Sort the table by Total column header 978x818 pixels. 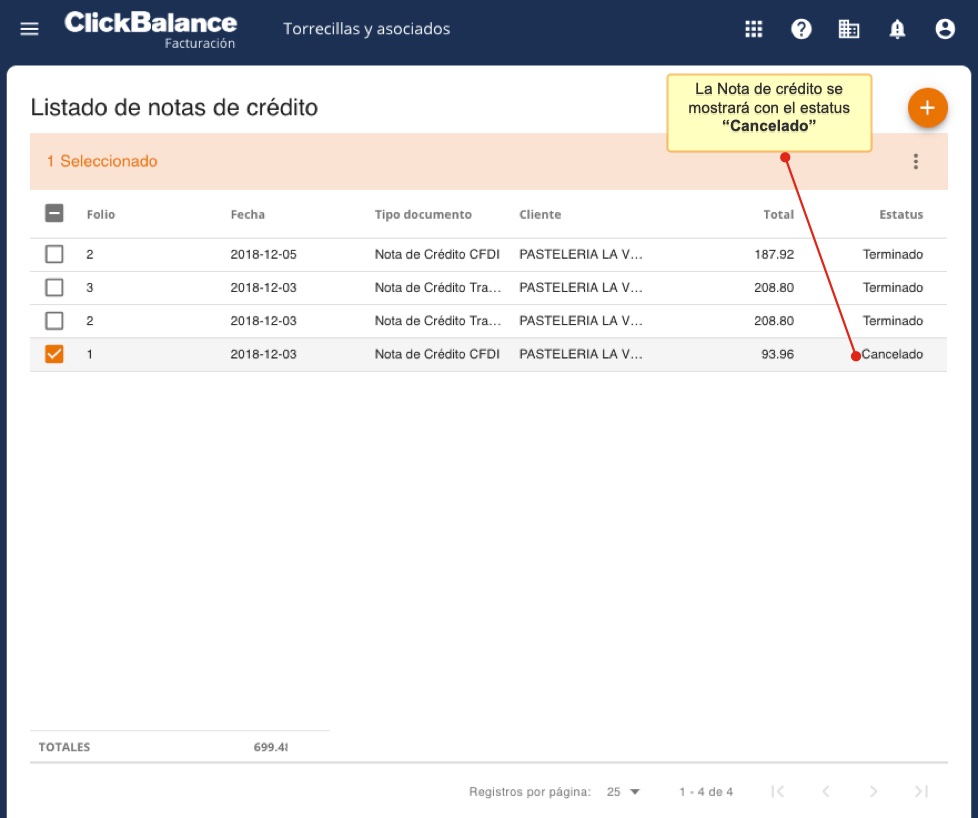pos(778,215)
